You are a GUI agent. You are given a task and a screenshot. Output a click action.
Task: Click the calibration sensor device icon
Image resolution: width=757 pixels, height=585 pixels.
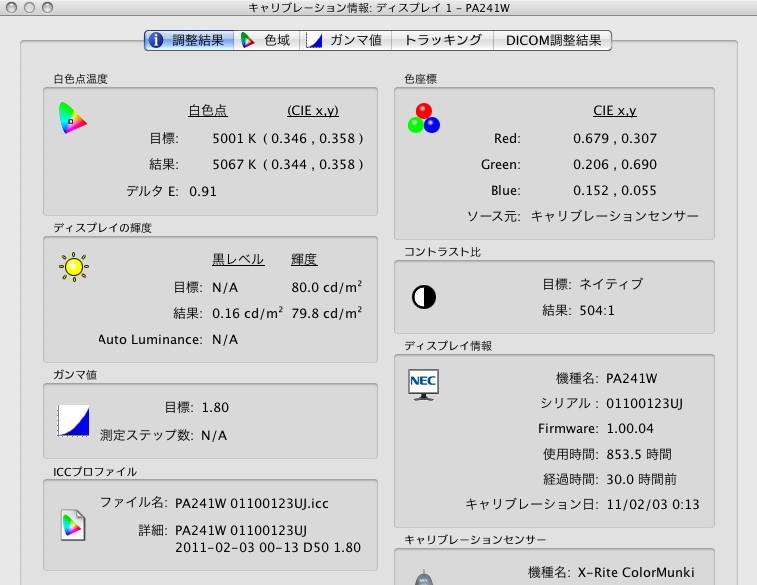click(x=424, y=577)
